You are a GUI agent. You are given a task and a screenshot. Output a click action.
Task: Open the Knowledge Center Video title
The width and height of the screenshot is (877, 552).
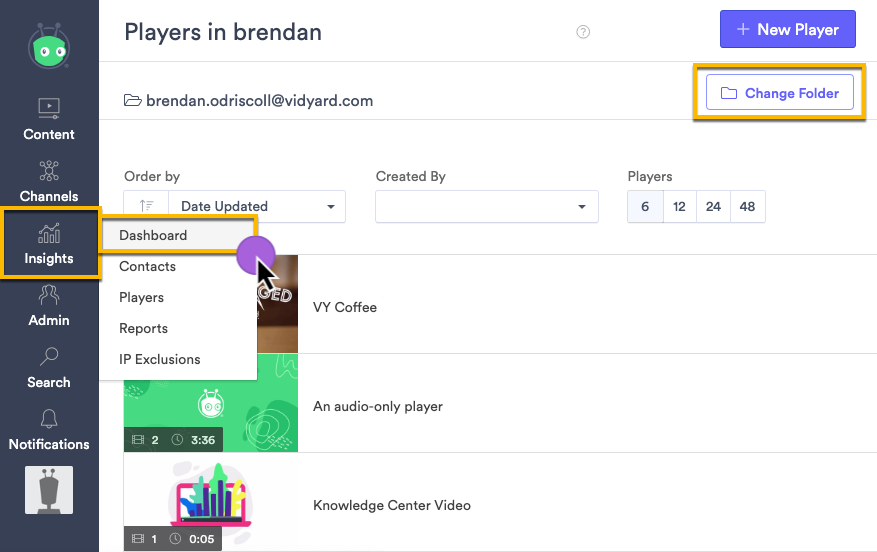tap(392, 506)
